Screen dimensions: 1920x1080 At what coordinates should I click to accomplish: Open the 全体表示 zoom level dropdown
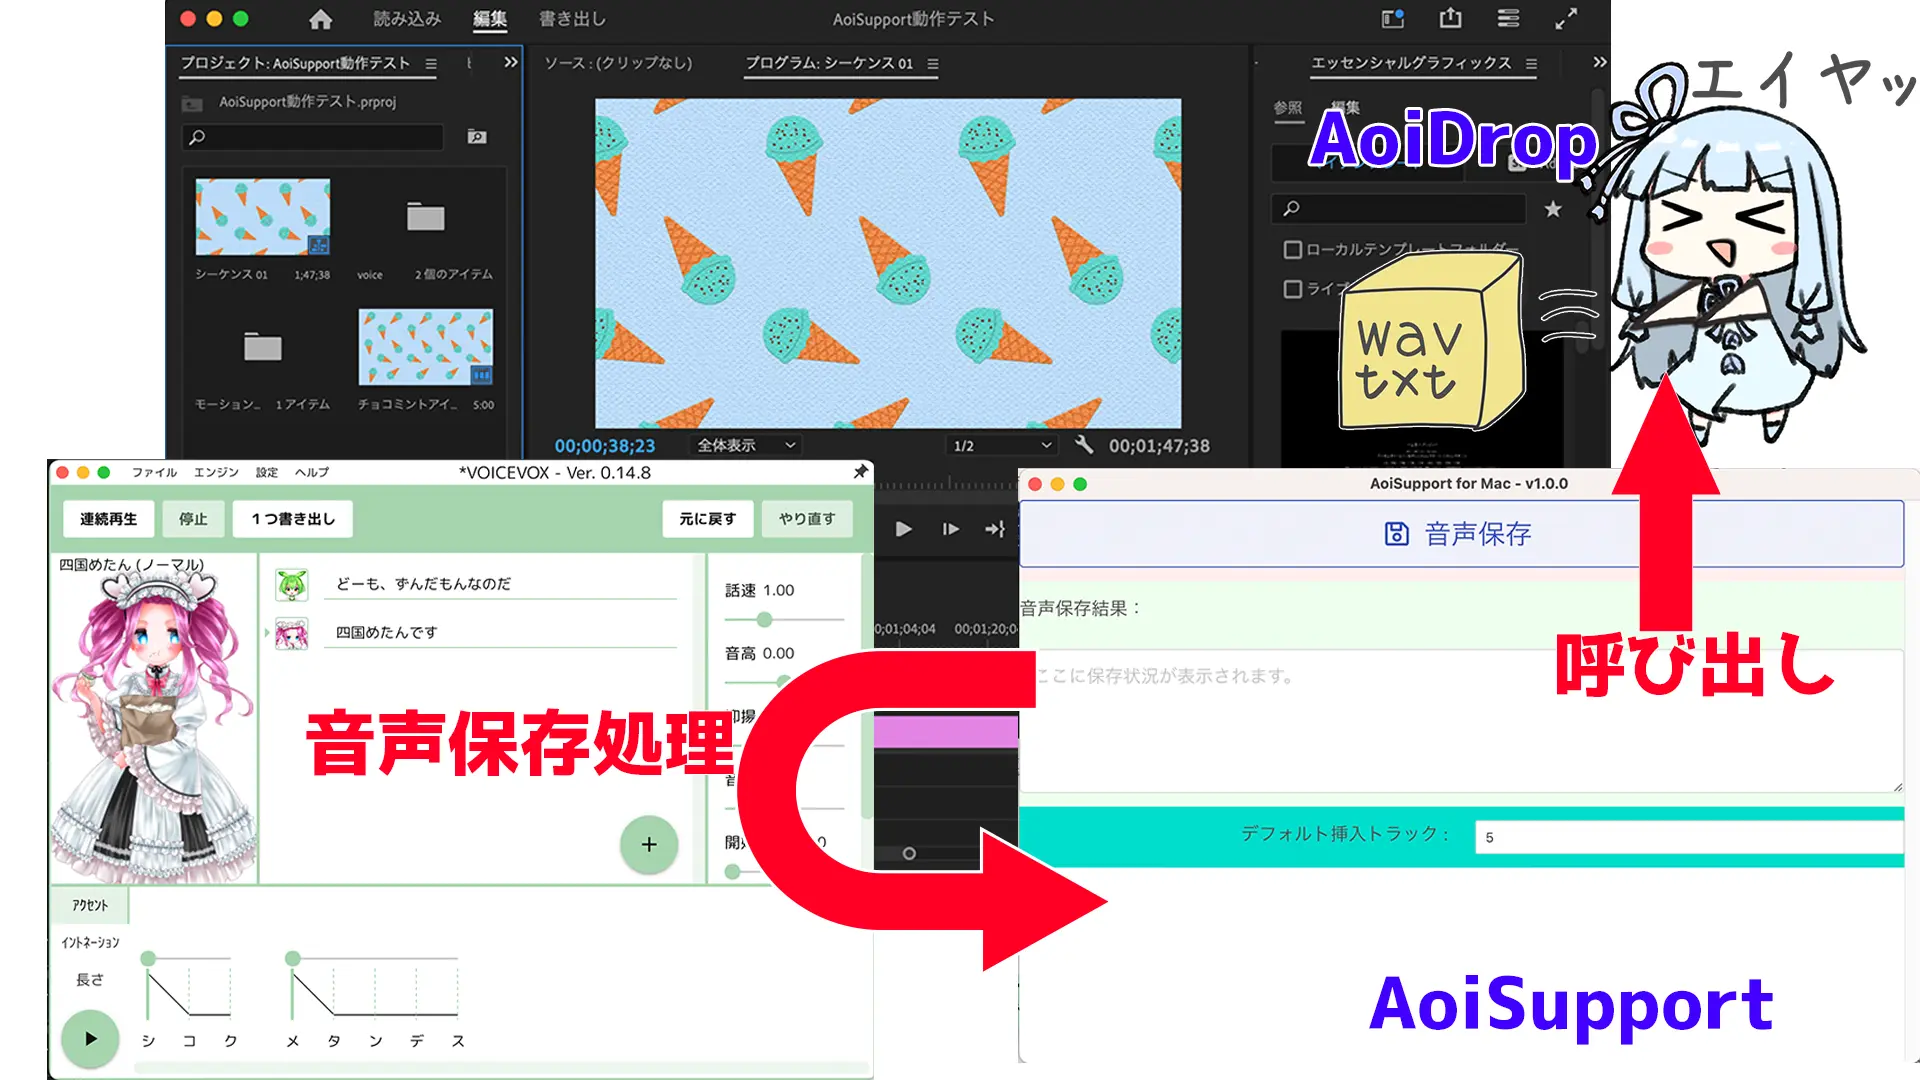(746, 445)
